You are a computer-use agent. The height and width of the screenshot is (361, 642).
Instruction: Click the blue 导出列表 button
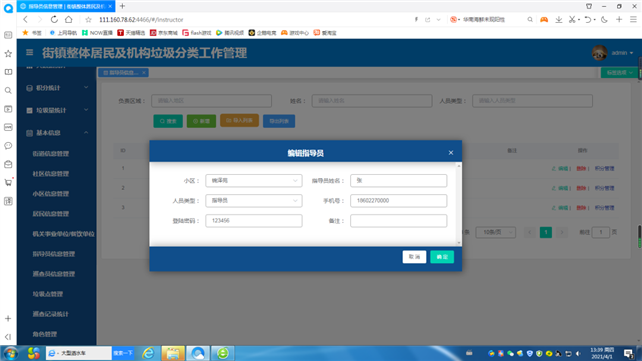(x=279, y=121)
